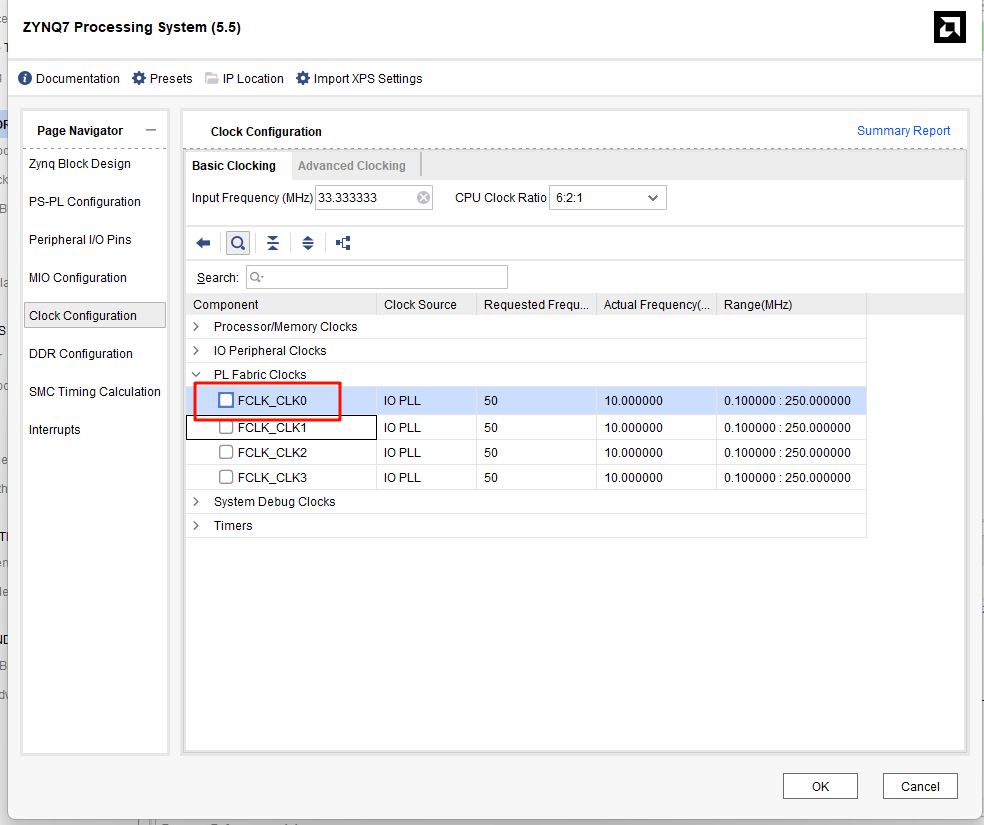Expand the Timers group
Screen dimensions: 984x825
(x=196, y=526)
